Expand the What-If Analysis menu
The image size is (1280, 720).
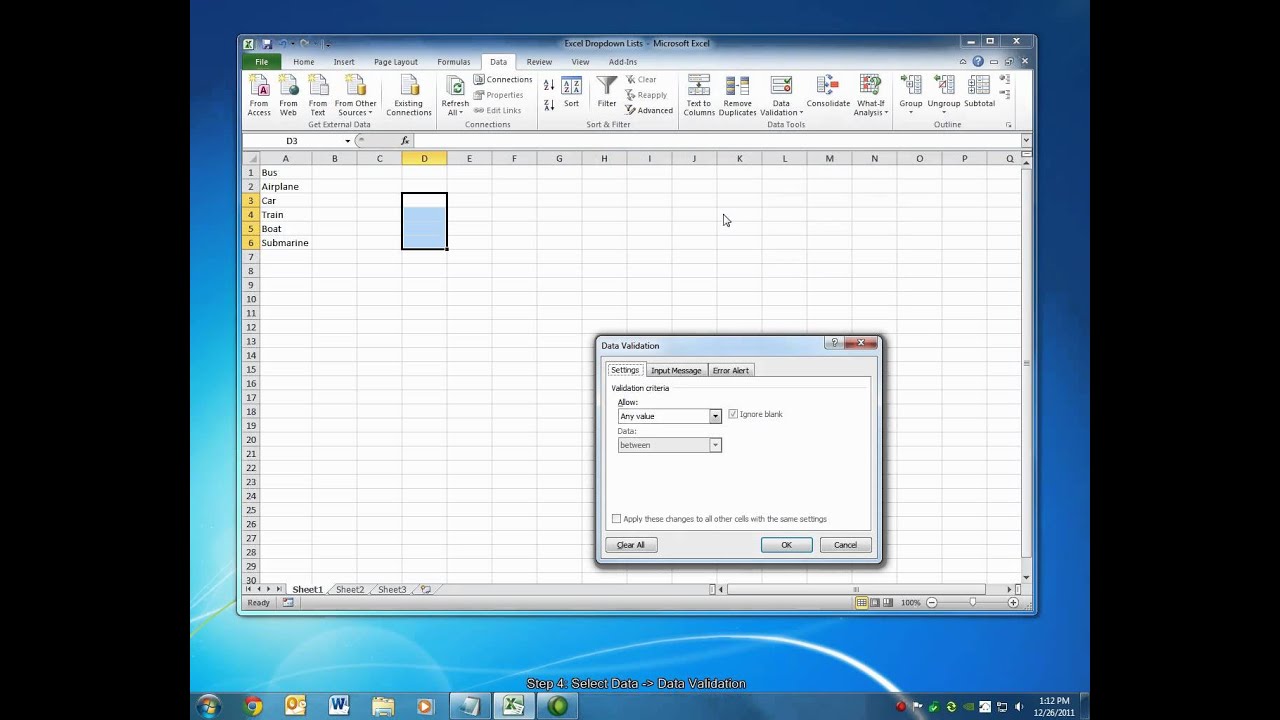click(x=870, y=96)
